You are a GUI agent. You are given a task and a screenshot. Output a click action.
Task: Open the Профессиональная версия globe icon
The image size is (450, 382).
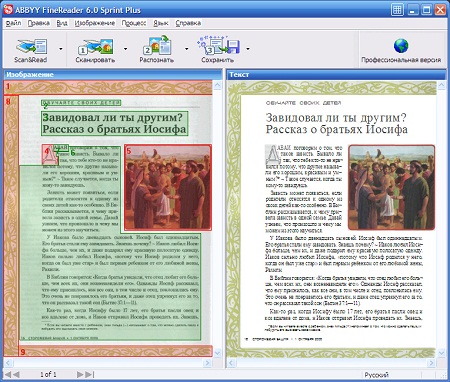point(401,46)
